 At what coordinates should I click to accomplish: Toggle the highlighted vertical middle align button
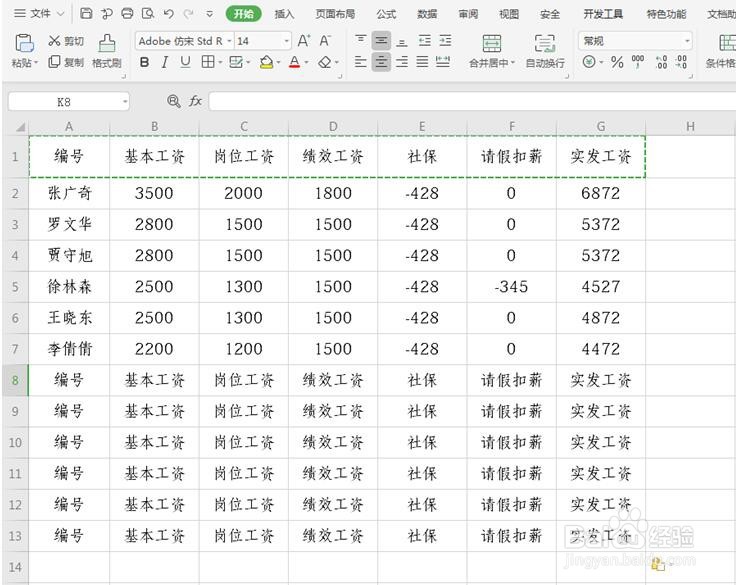[381, 40]
